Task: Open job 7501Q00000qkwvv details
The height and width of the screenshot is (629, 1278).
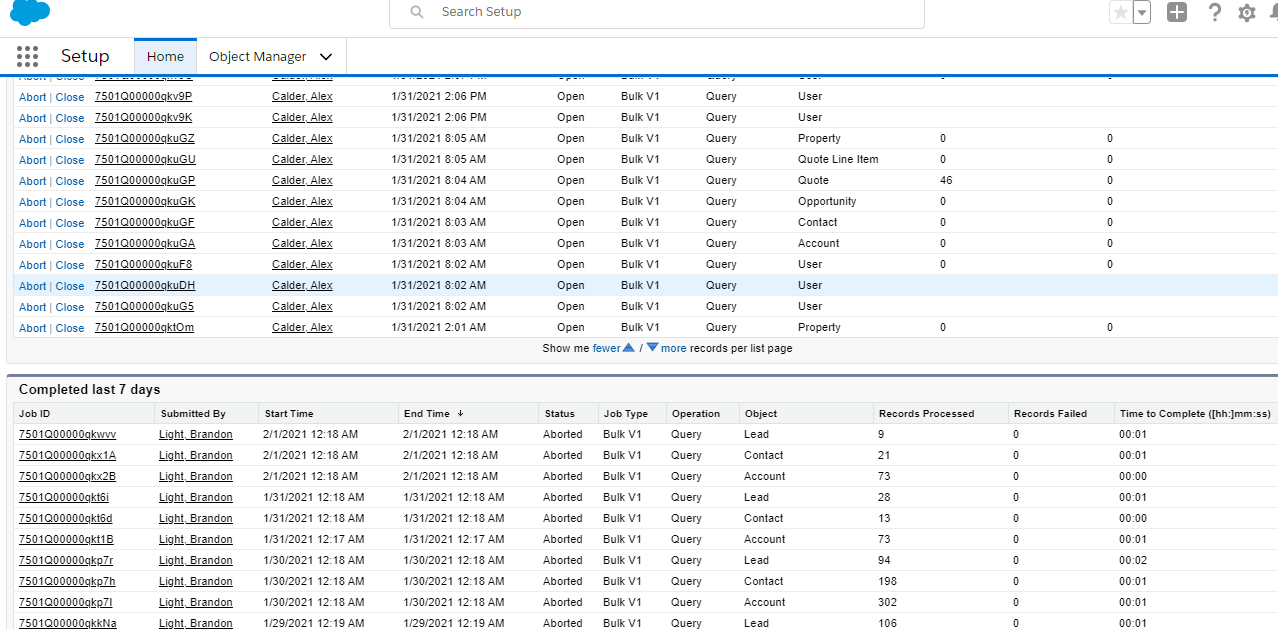Action: [66, 434]
